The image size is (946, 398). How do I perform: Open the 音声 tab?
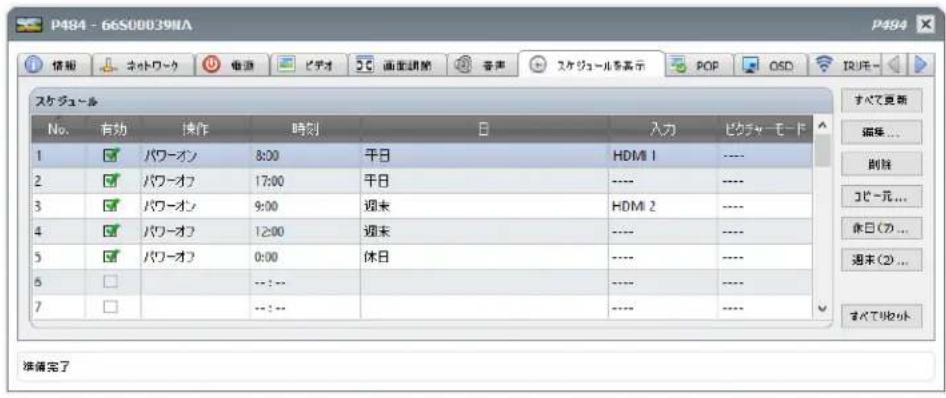483,65
